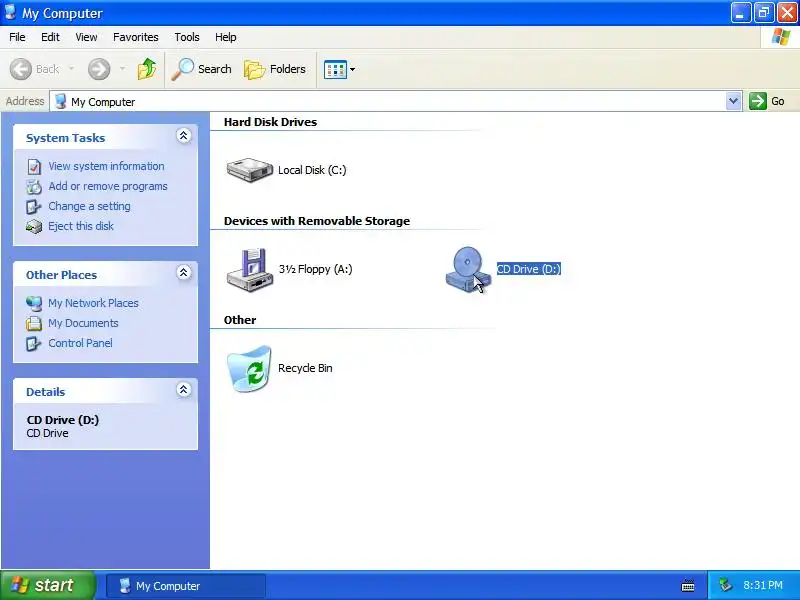Select the 3½ Floppy (A:) drive icon
The width and height of the screenshot is (800, 600).
click(x=249, y=270)
